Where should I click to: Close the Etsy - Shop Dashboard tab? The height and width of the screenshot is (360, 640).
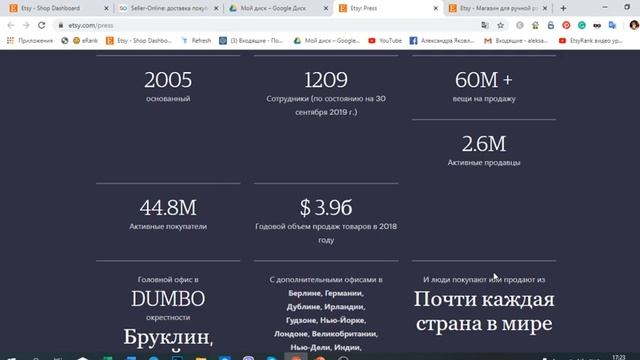(x=106, y=8)
